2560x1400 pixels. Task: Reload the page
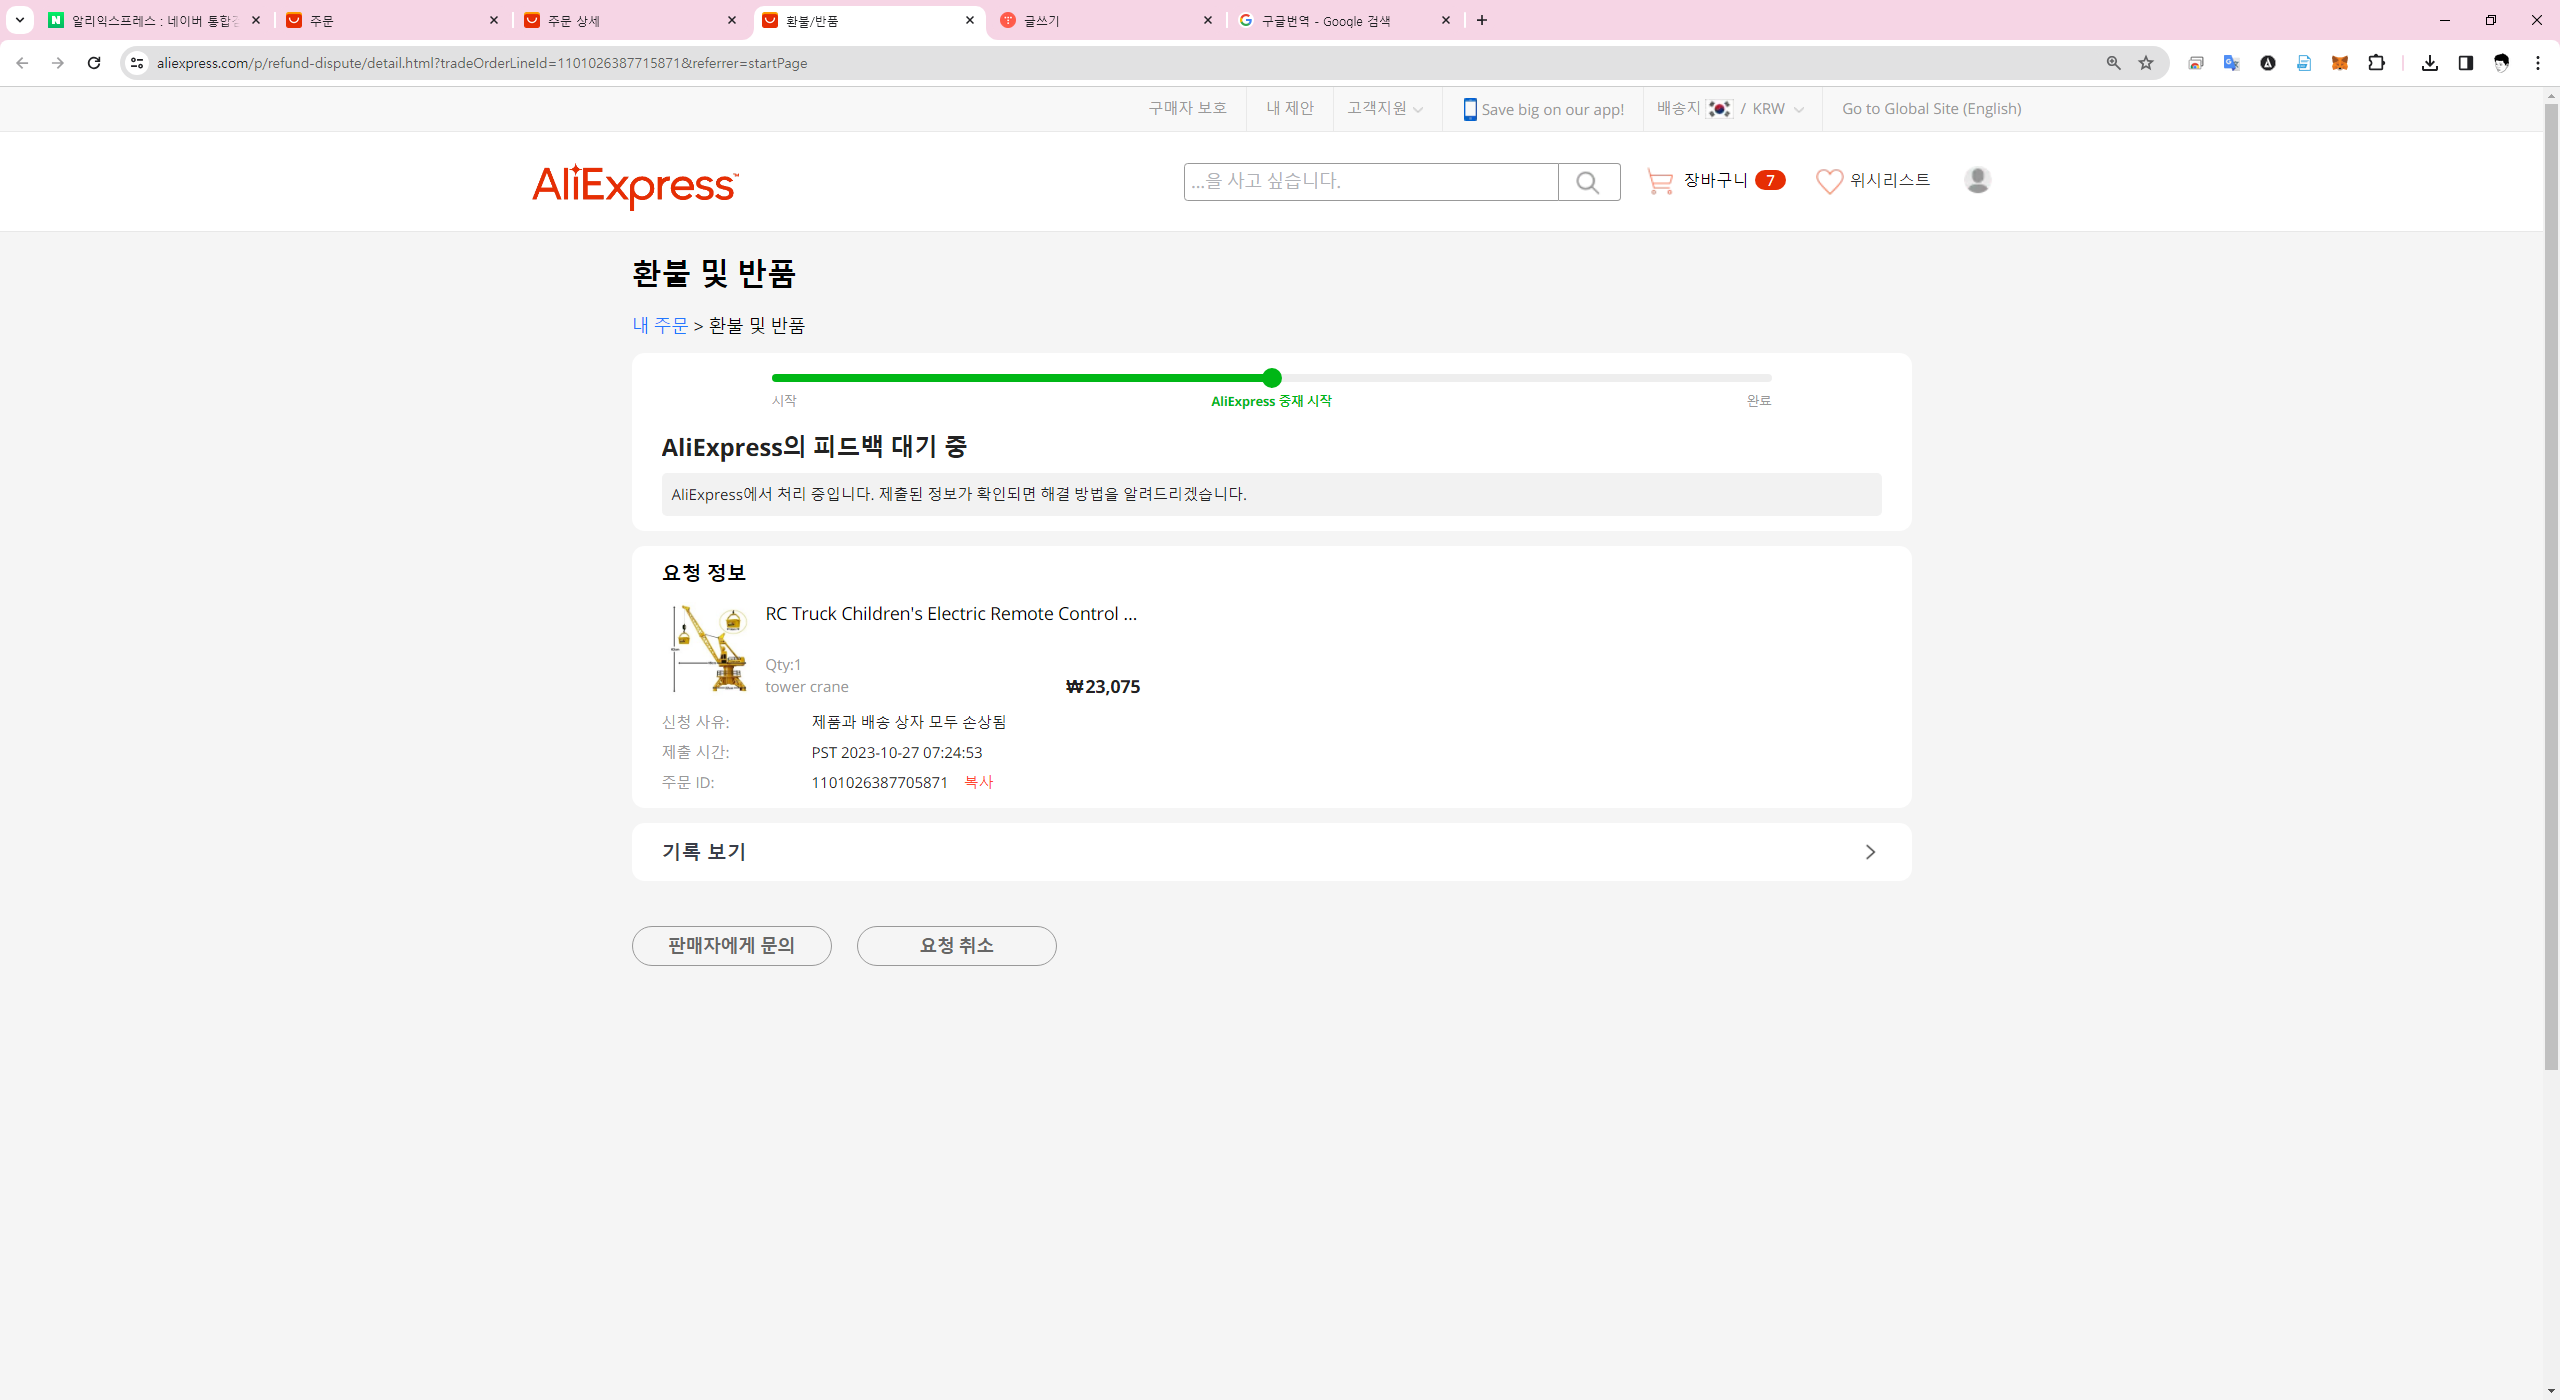[94, 63]
